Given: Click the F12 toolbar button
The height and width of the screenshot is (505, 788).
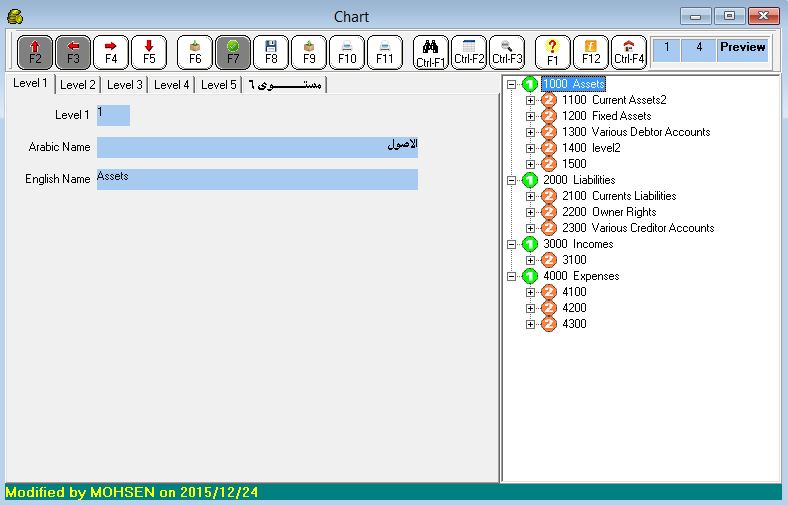Looking at the screenshot, I should (590, 52).
